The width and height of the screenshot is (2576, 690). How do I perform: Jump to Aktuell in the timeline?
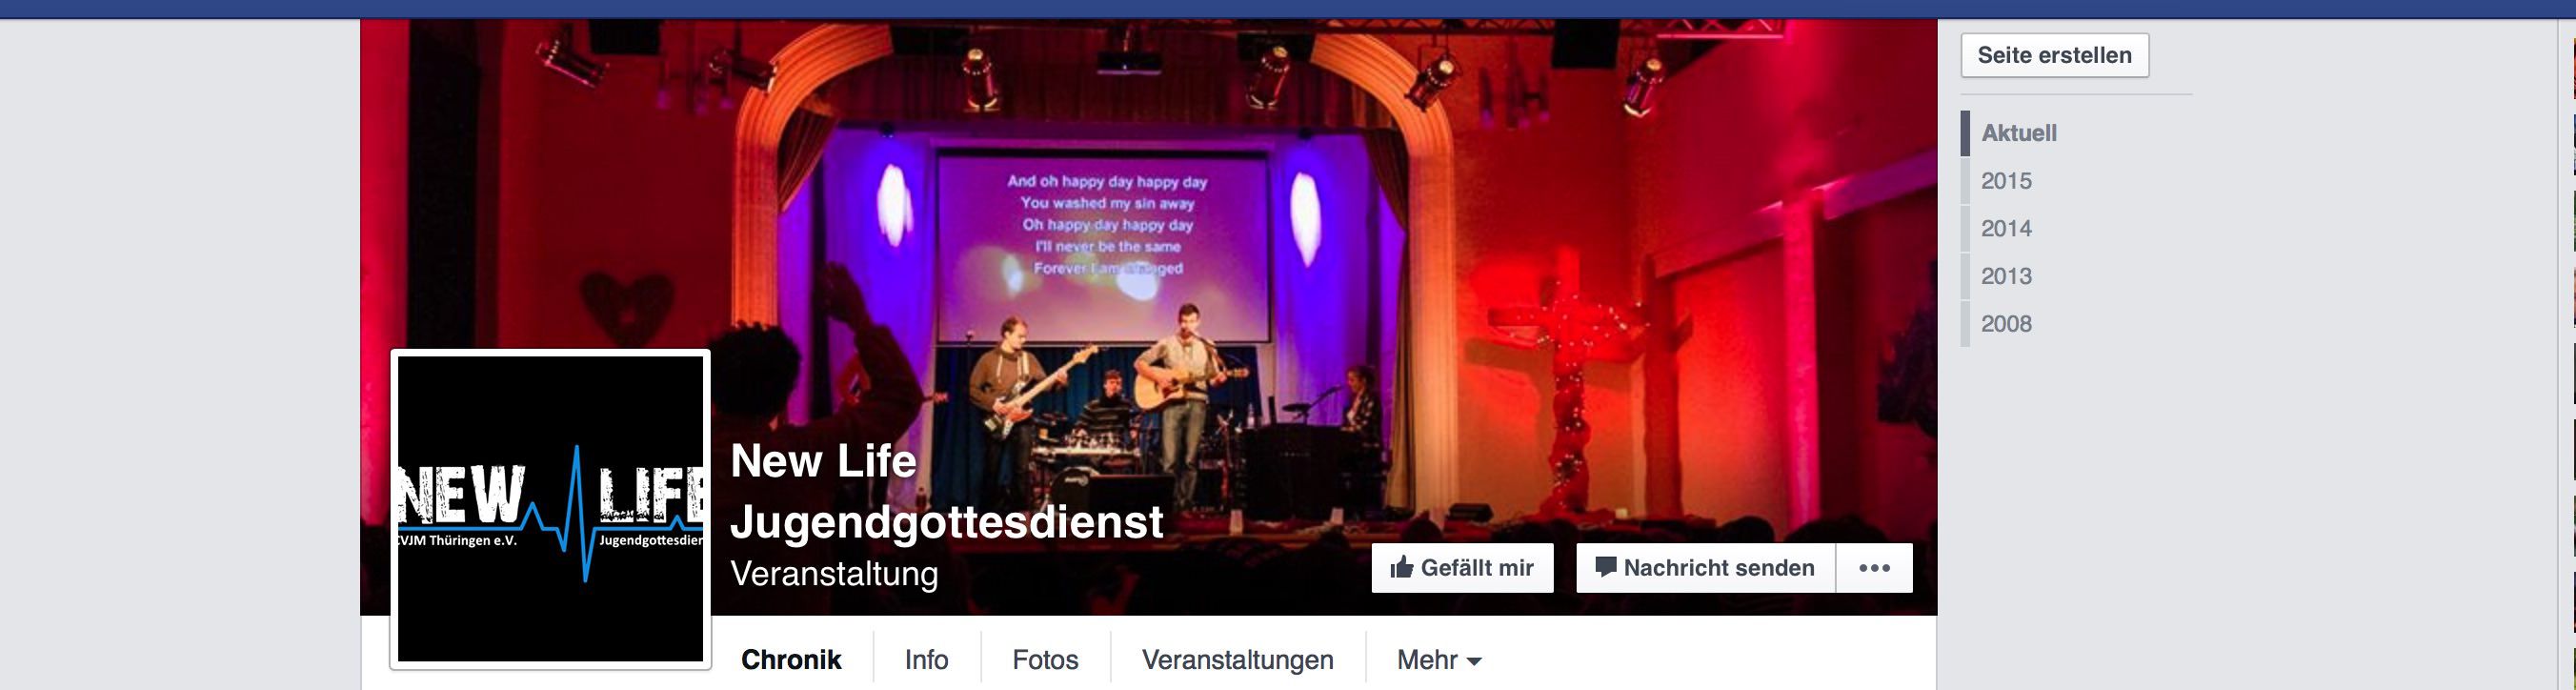2019,133
